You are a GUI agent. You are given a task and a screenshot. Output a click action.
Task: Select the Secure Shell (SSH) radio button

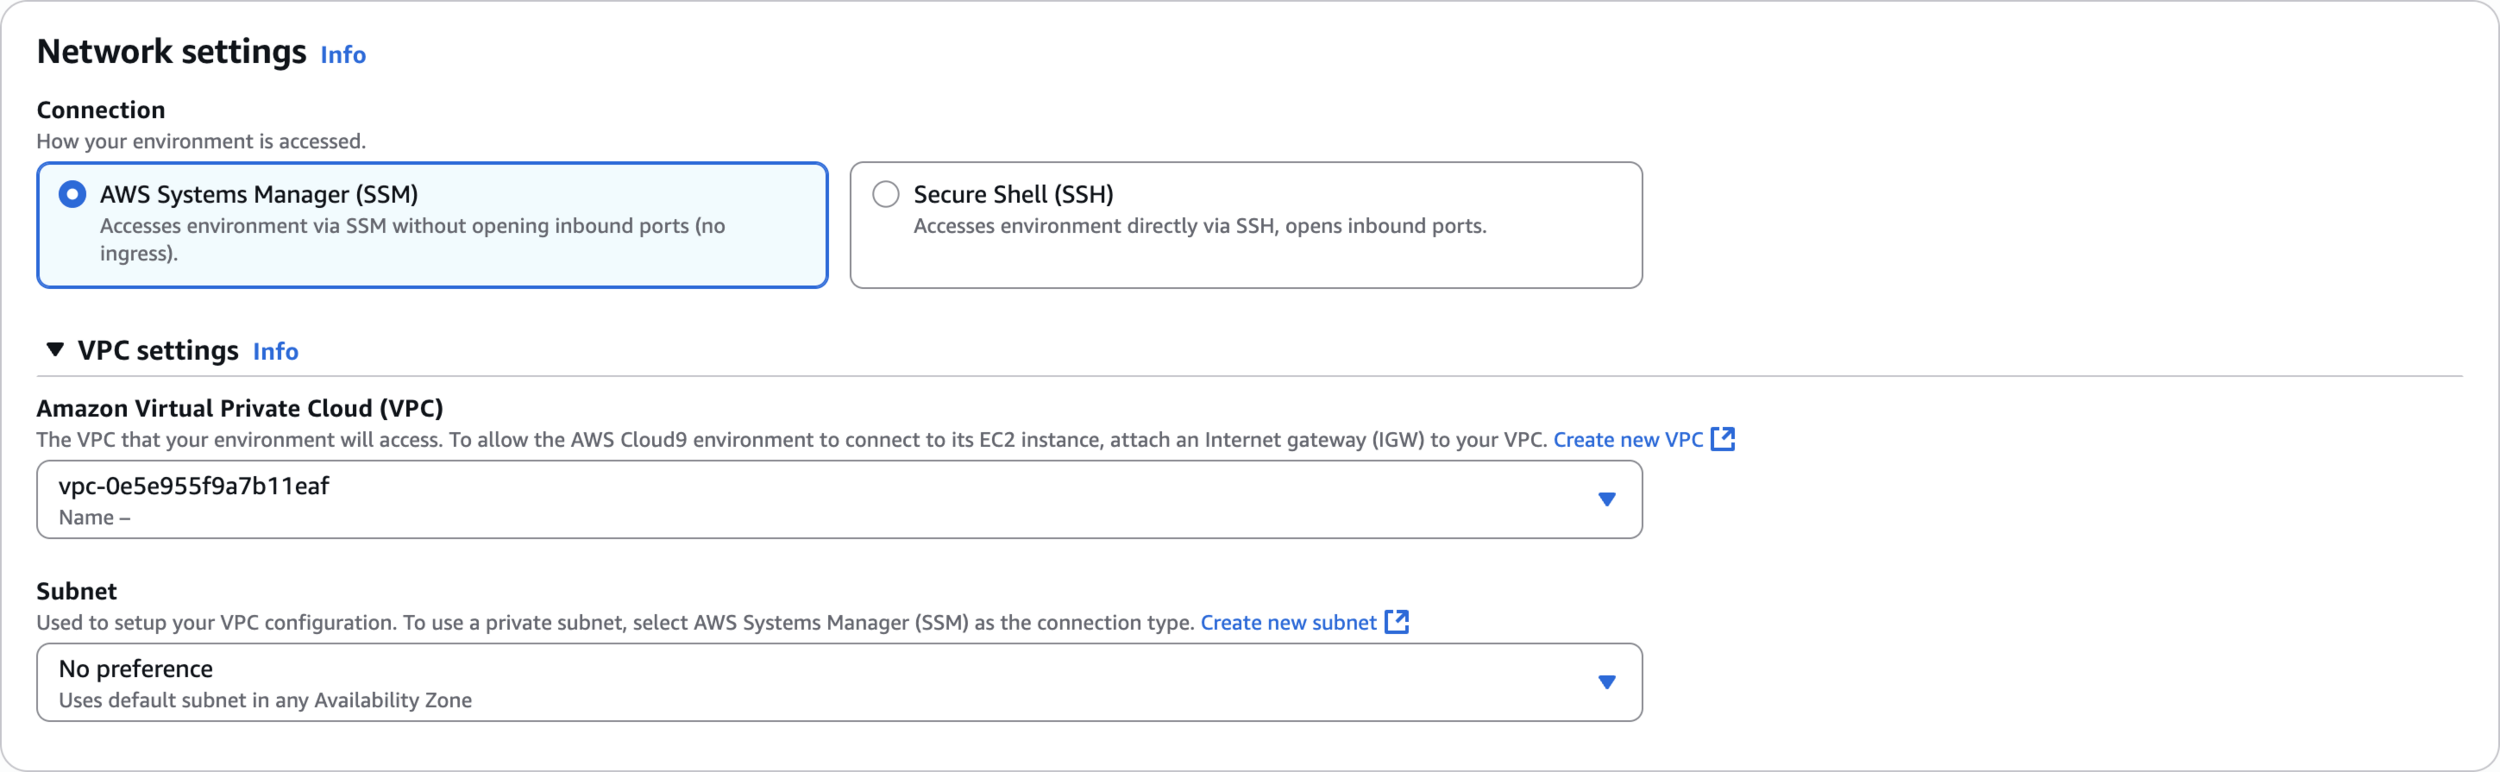pos(886,194)
